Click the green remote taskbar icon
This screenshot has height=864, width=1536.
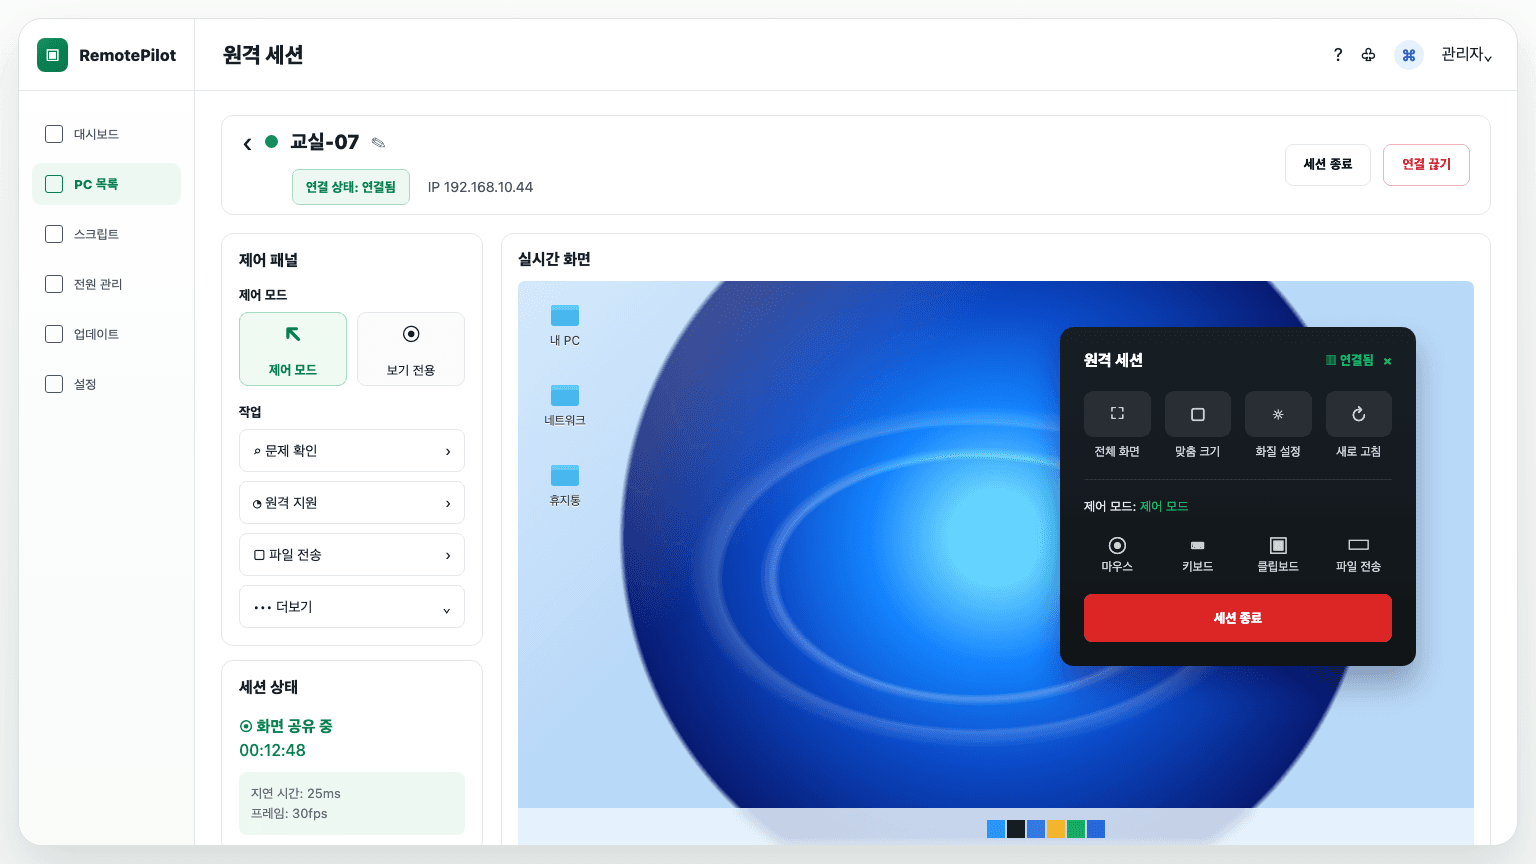click(x=1076, y=829)
